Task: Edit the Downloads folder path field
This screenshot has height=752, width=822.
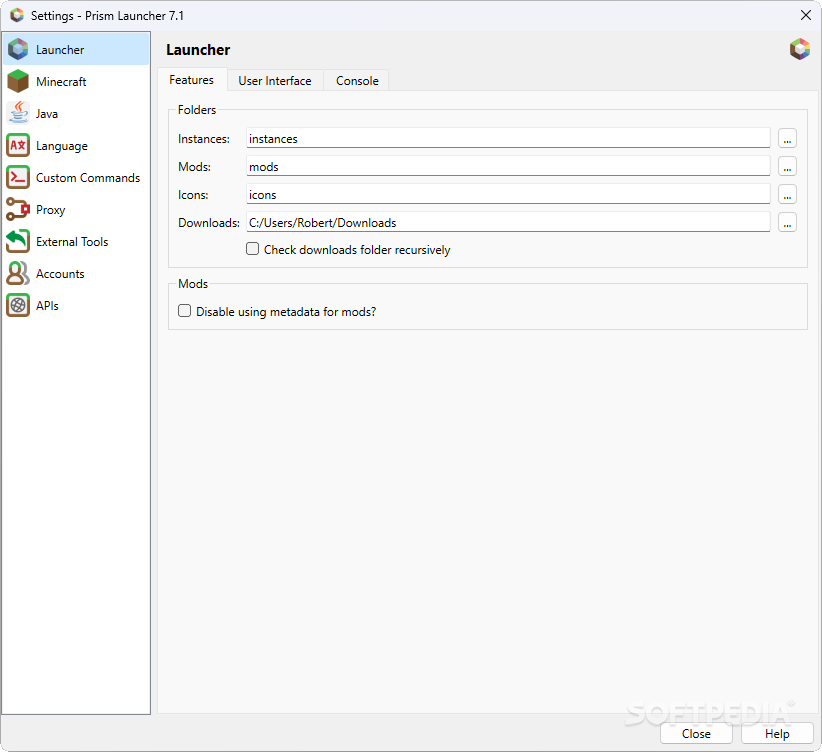Action: 508,222
